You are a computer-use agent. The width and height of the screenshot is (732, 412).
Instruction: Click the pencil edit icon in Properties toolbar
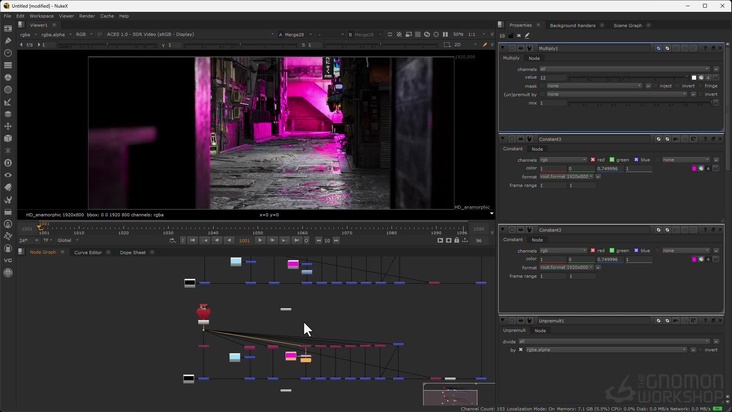527,35
